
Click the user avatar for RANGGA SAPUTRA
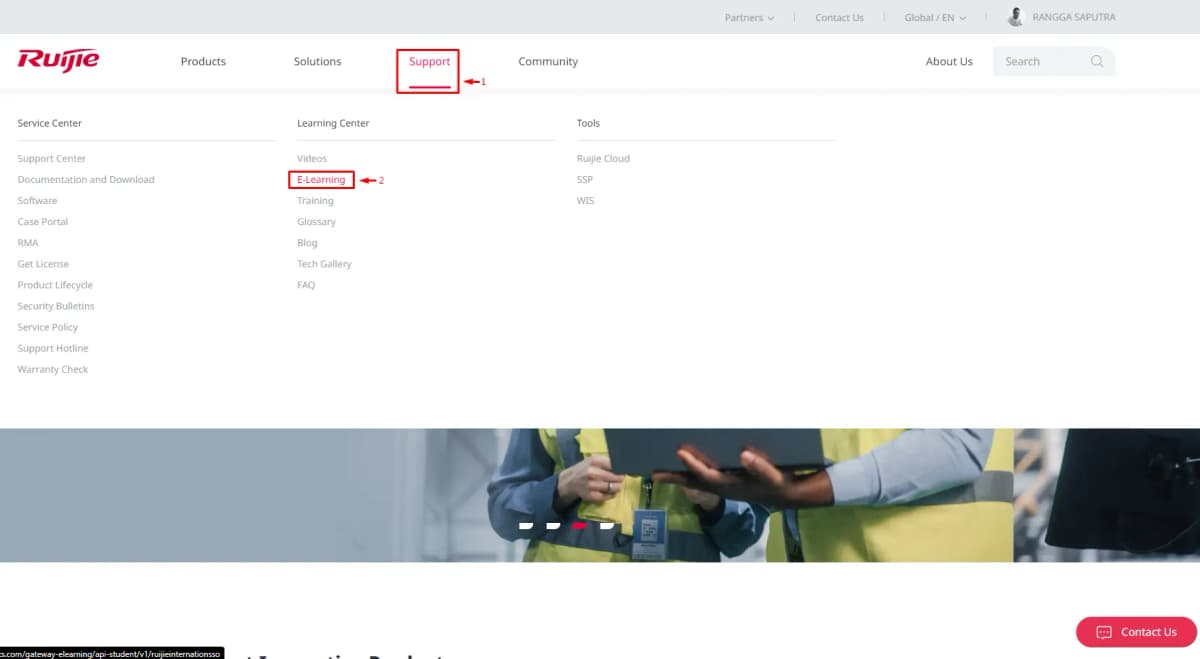pyautogui.click(x=1015, y=16)
